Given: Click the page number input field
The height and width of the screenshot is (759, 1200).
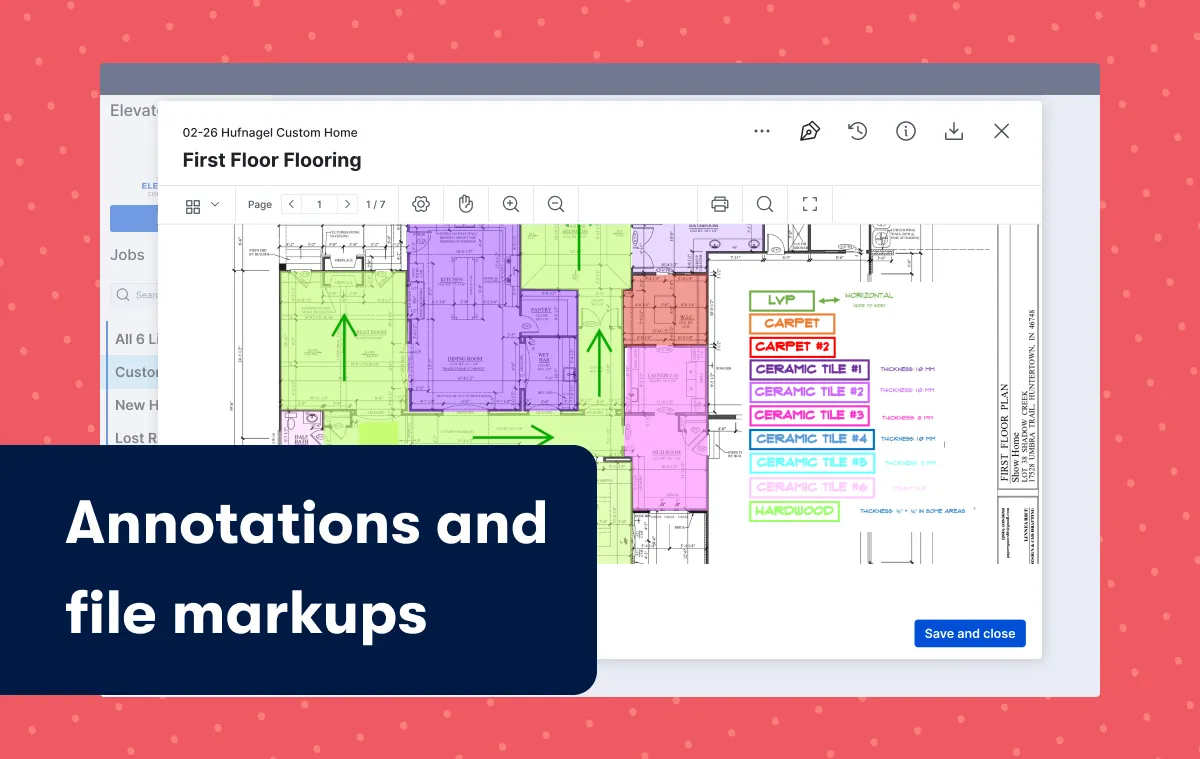Looking at the screenshot, I should click(x=319, y=203).
